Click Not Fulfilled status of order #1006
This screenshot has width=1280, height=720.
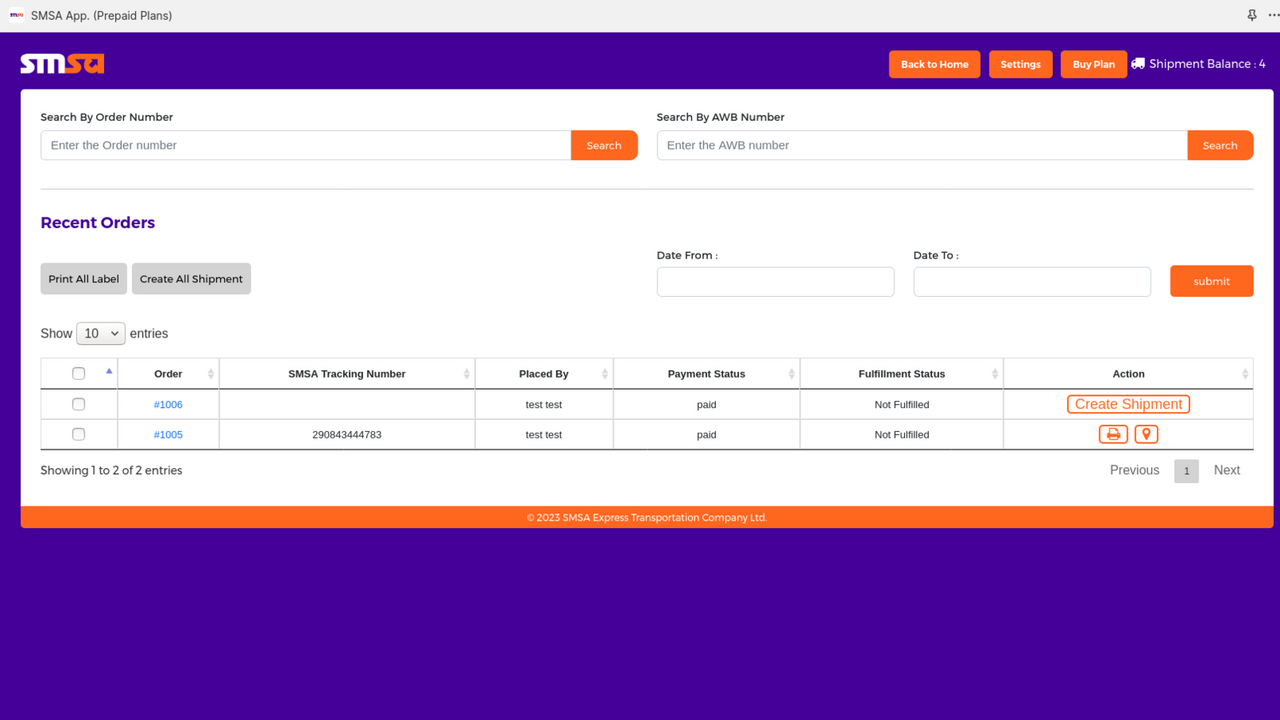click(901, 405)
